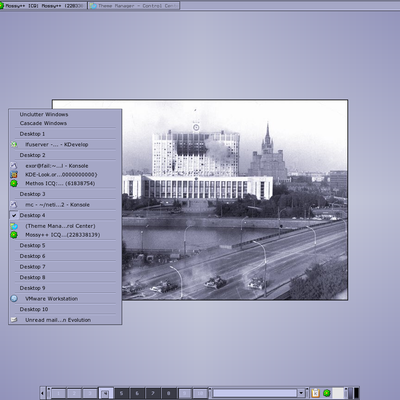Switch to desktop 10 in the pager
The width and height of the screenshot is (400, 400).
click(200, 393)
